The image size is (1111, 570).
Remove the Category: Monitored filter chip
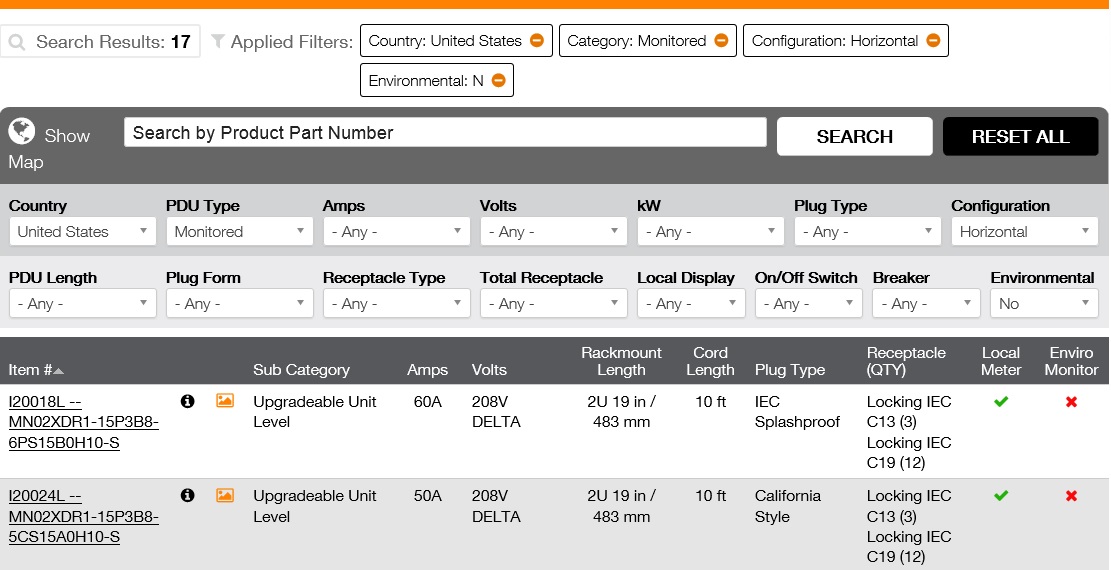coord(721,41)
